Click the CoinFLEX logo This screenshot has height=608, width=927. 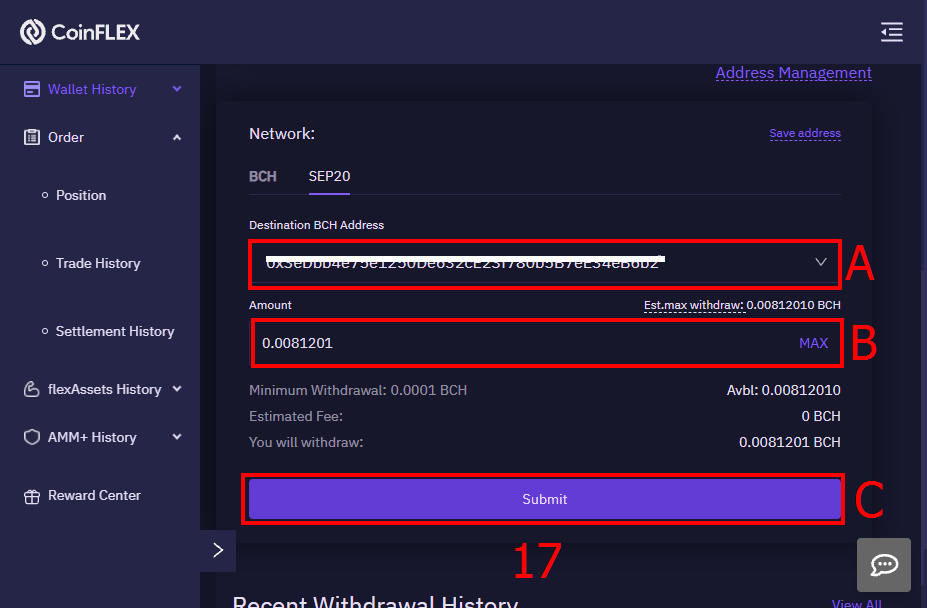pos(80,32)
